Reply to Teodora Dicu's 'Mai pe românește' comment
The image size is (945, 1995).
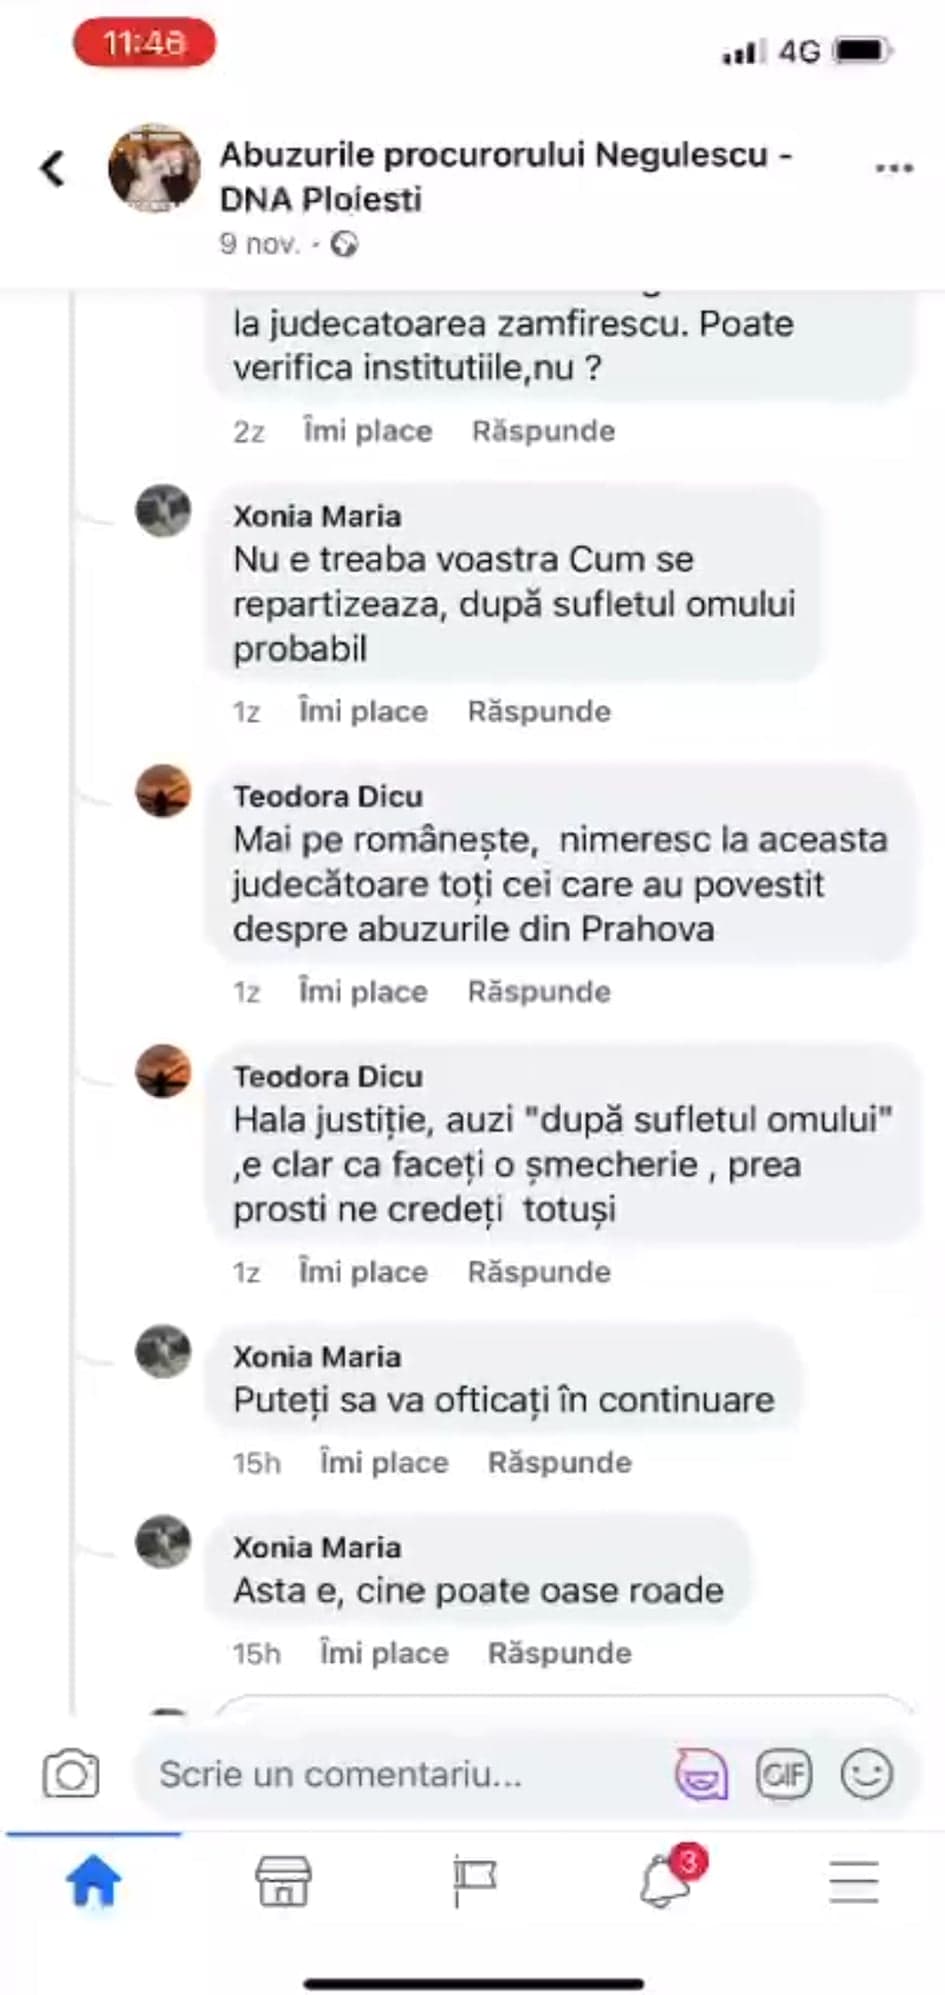[x=539, y=991]
